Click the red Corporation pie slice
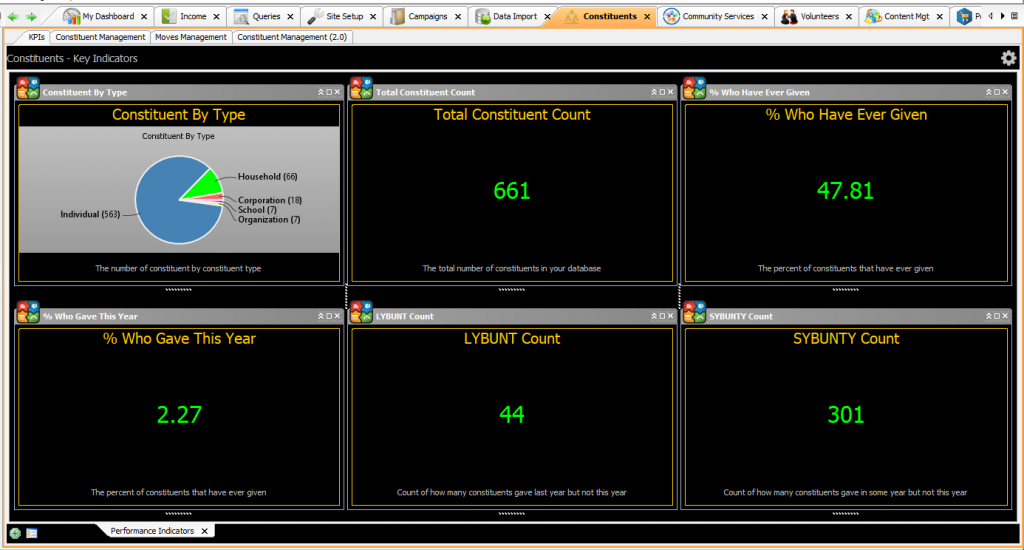Viewport: 1024px width, 550px height. (x=216, y=197)
